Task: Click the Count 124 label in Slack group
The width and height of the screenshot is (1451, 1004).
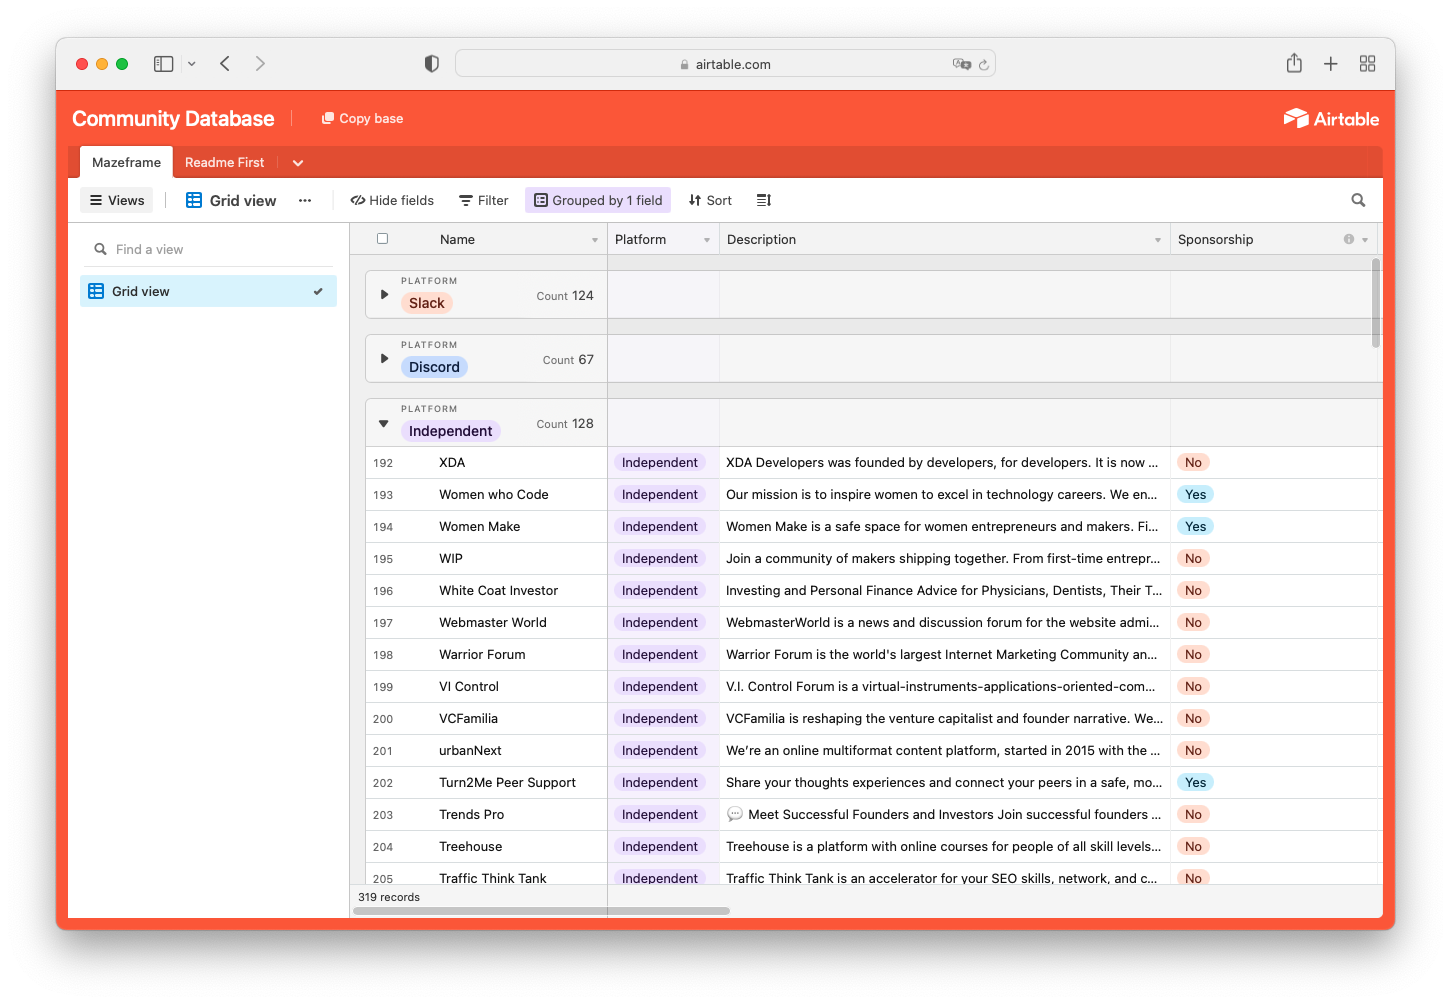Action: 565,296
